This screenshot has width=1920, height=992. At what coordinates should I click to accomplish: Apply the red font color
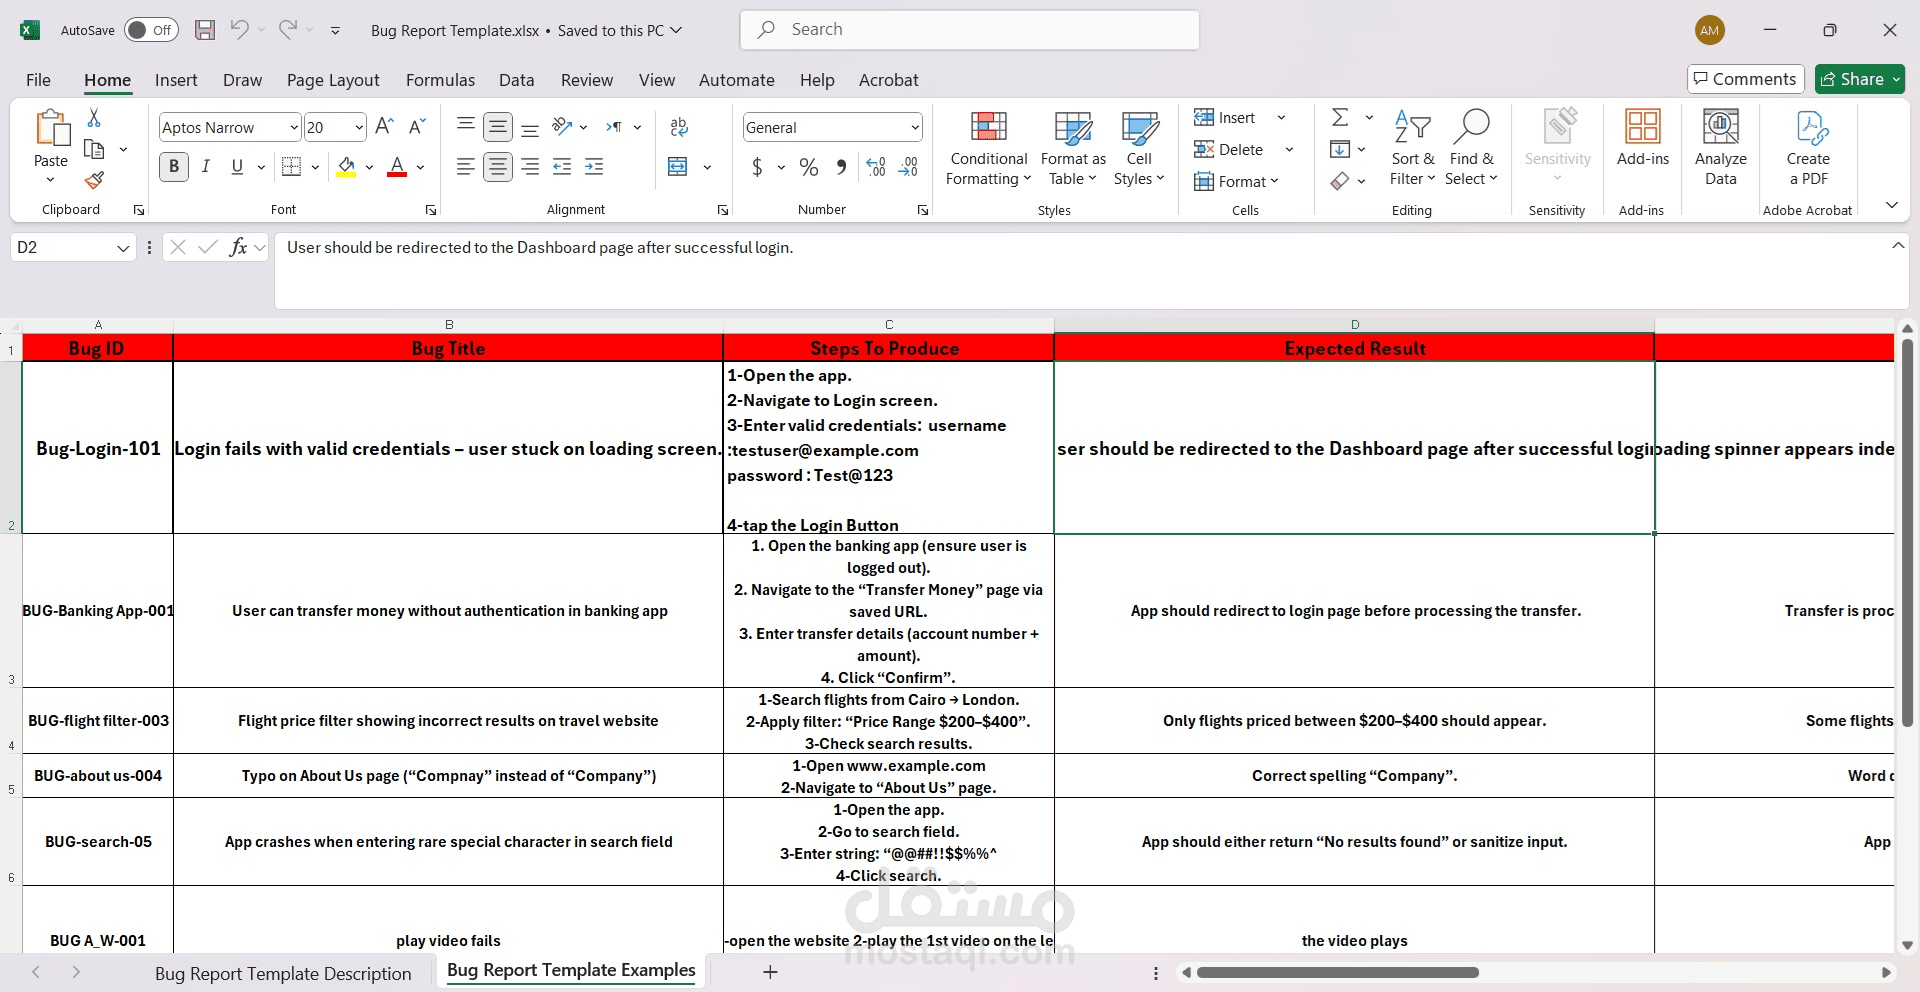(397, 167)
